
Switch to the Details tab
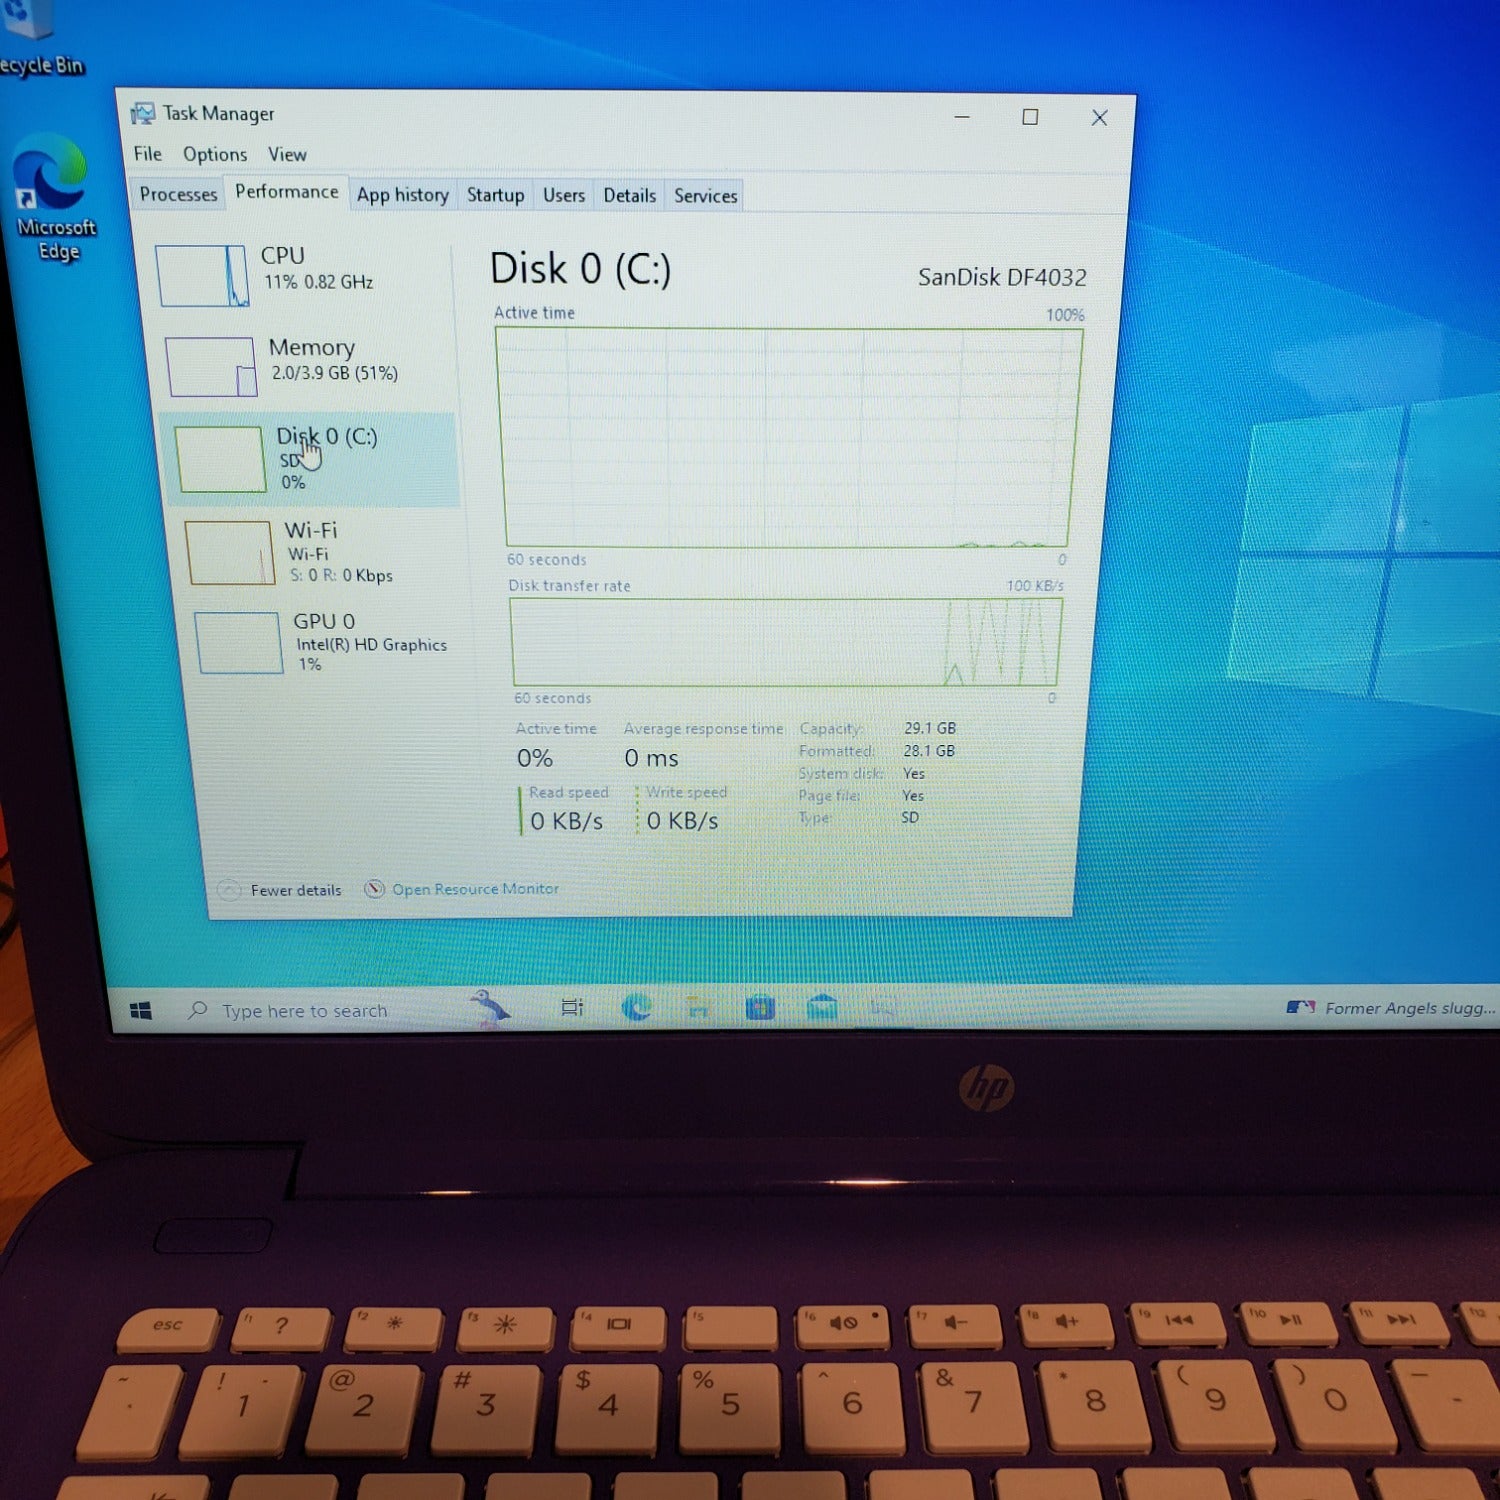coord(630,196)
